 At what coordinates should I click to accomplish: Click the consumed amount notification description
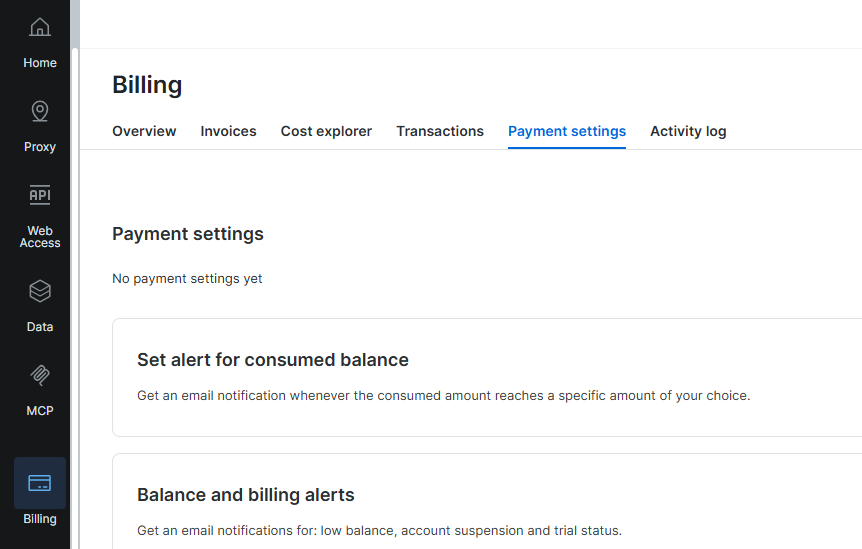point(444,396)
